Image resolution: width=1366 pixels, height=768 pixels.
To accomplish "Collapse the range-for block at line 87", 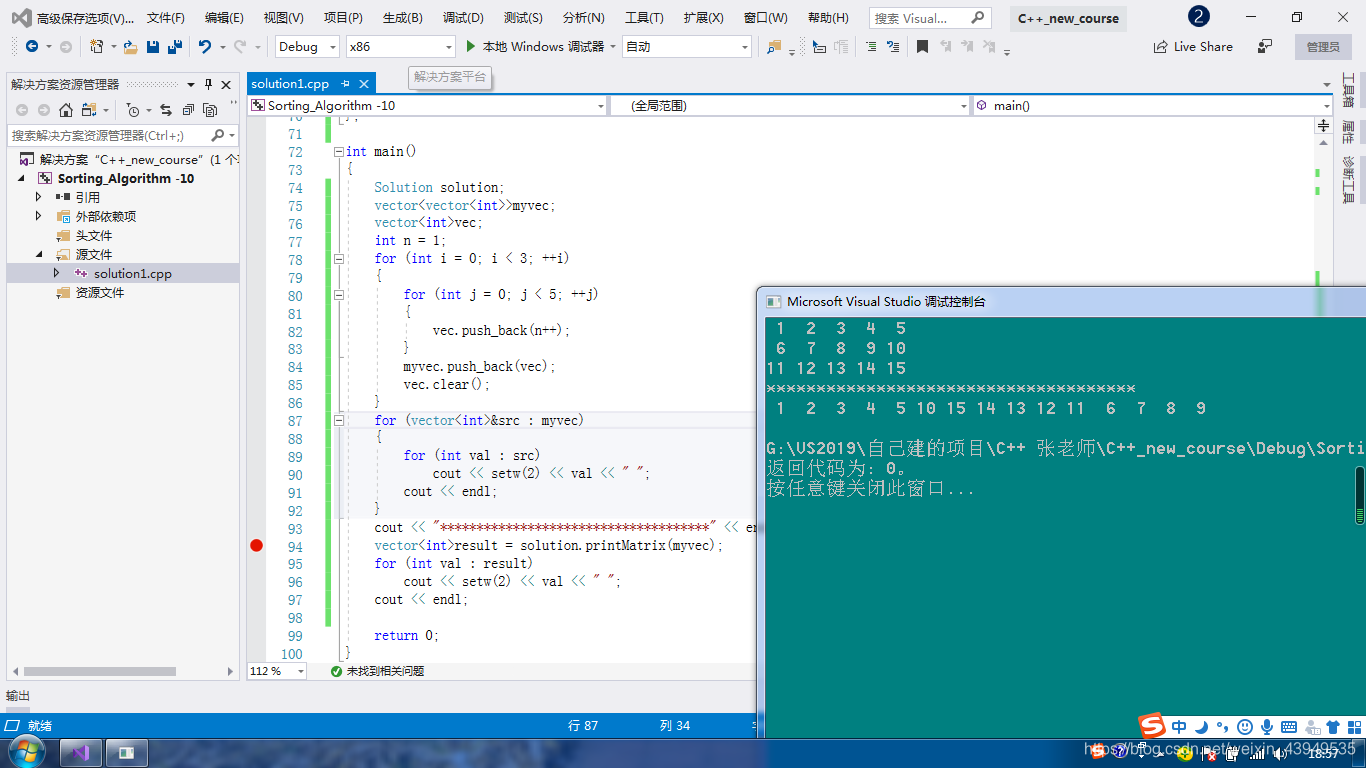I will 338,420.
